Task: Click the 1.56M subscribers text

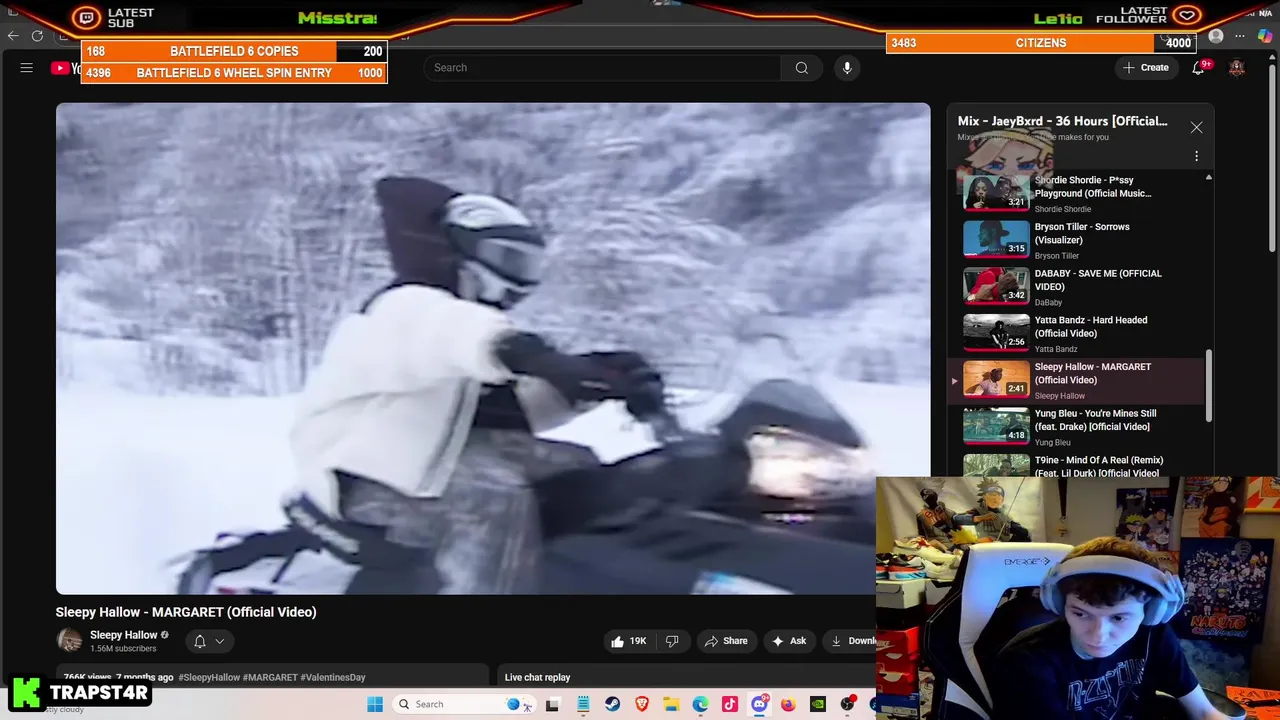Action: (x=123, y=649)
